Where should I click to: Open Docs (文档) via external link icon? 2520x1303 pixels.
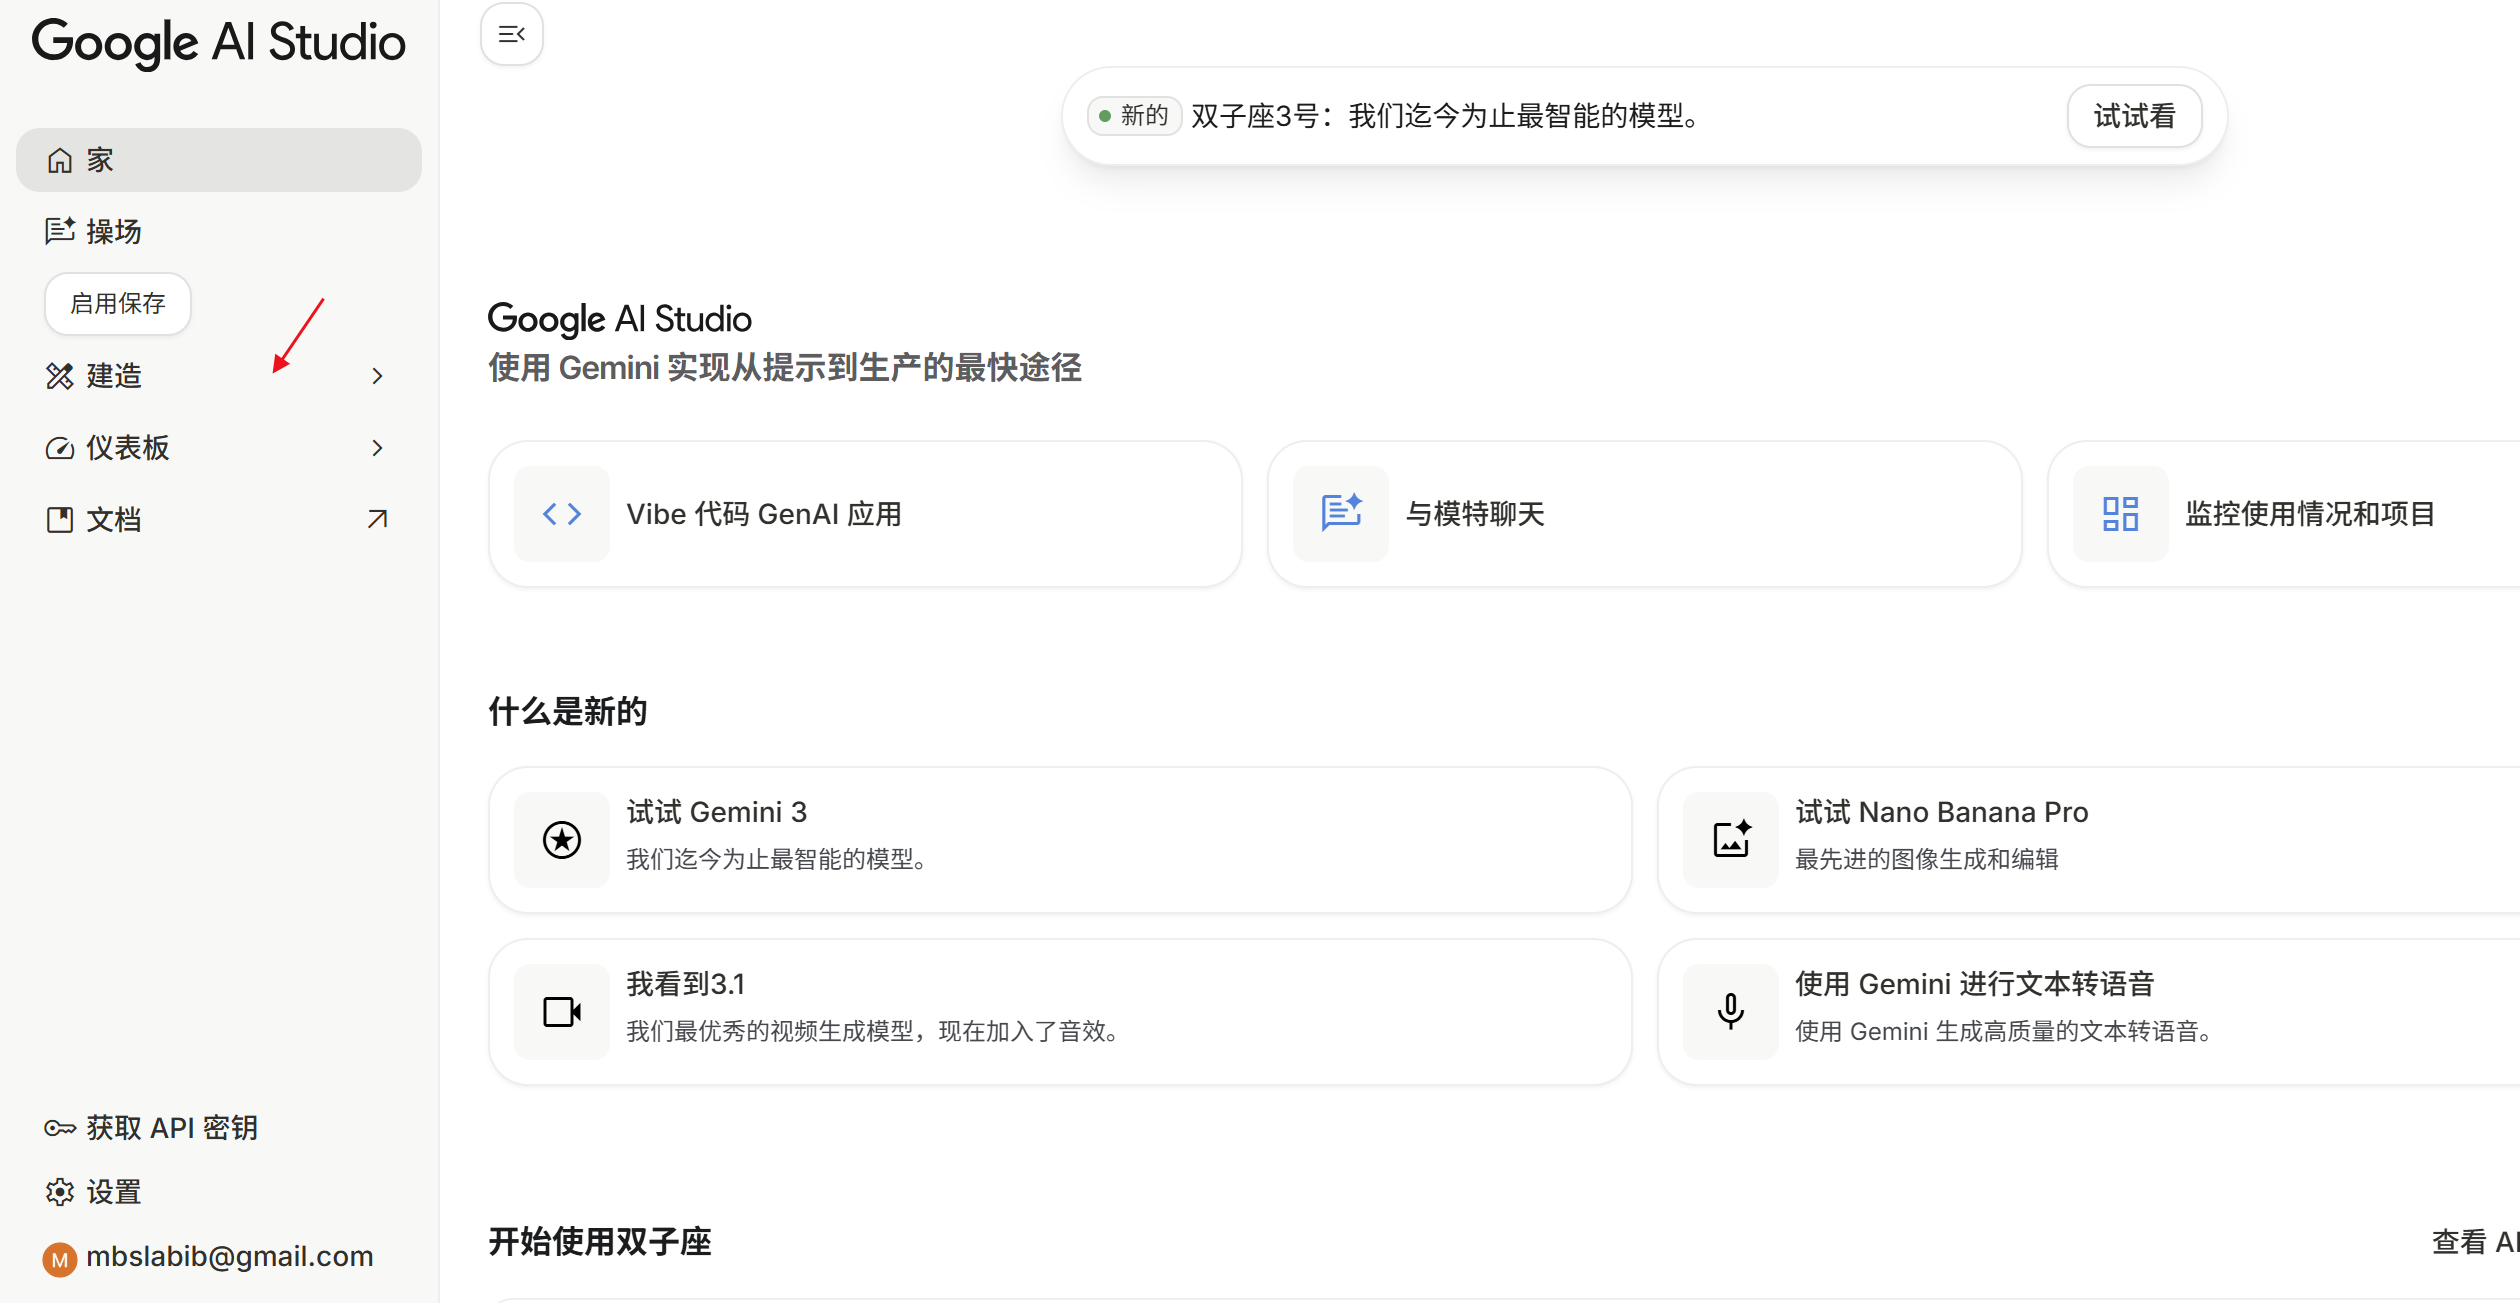point(377,518)
